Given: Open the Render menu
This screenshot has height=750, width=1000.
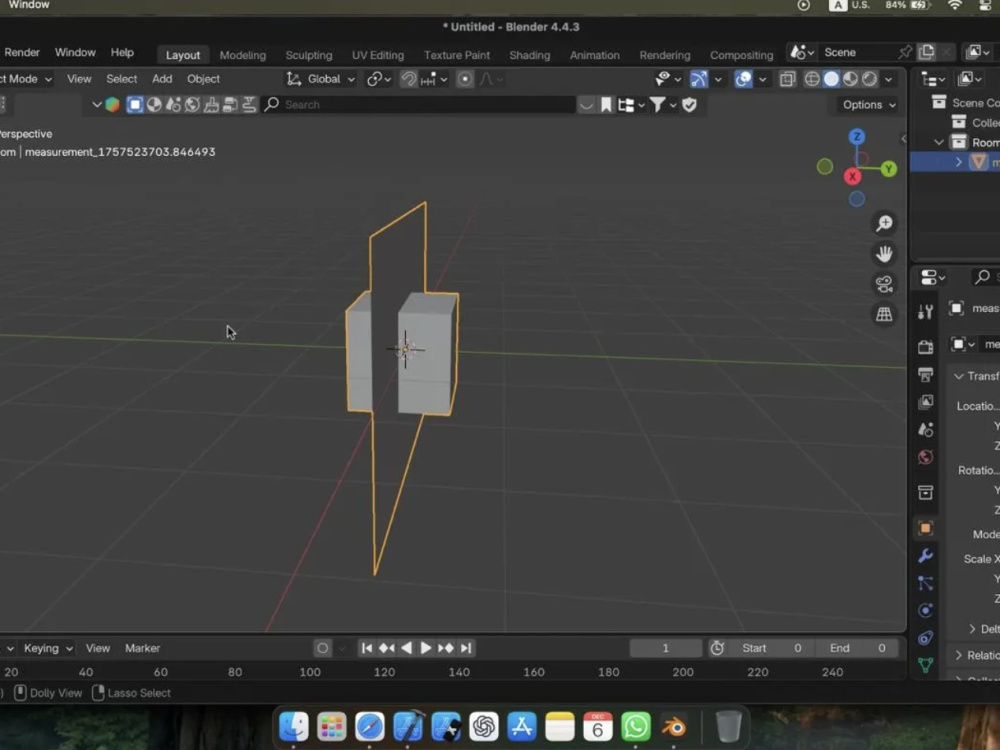Looking at the screenshot, I should coord(22,52).
